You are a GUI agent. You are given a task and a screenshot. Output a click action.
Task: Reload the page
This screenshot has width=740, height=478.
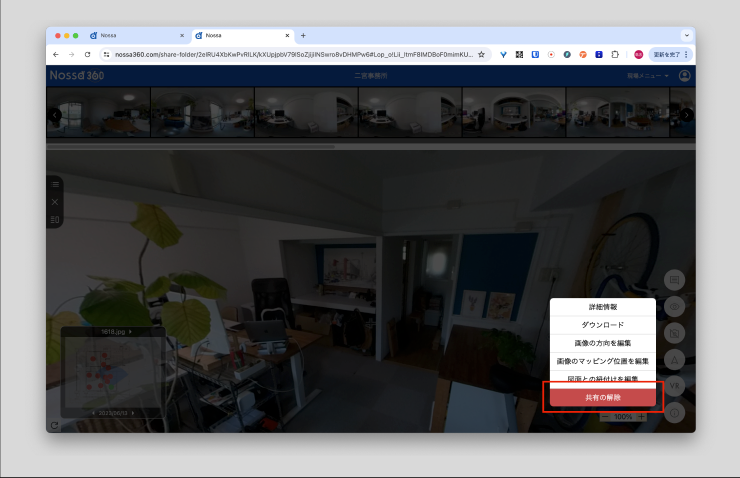[x=87, y=55]
